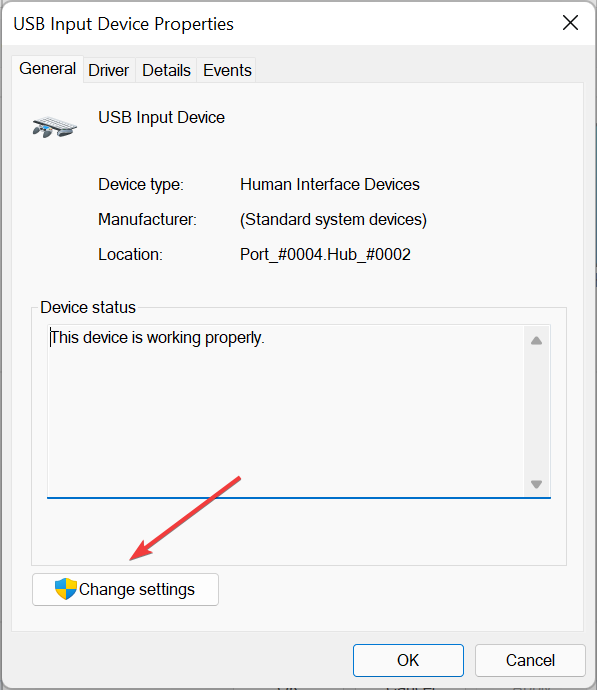The image size is (597, 690).
Task: Click the scroll up arrow in Device status
Action: [x=536, y=341]
